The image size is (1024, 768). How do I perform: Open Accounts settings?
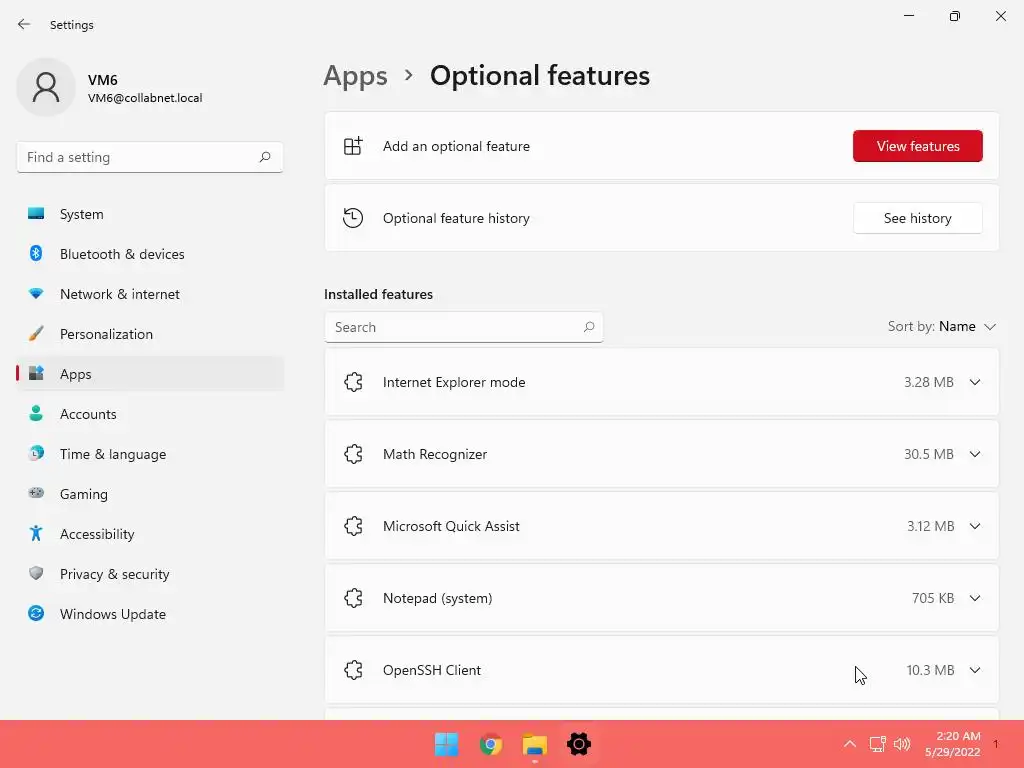150,414
